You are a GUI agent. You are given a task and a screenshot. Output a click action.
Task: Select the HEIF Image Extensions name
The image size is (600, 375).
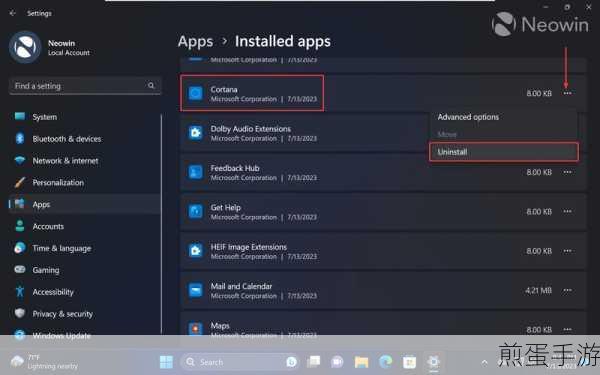pyautogui.click(x=249, y=247)
